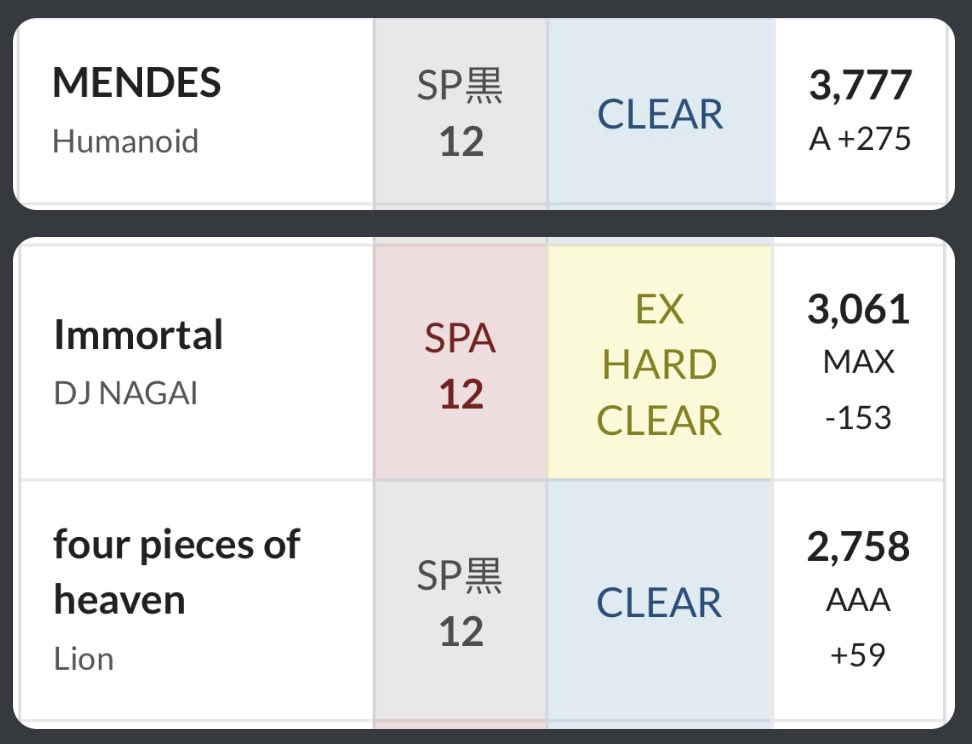Screen dimensions: 972x744
Task: Click the CLEAR status for four pieces of heaven
Action: 660,603
